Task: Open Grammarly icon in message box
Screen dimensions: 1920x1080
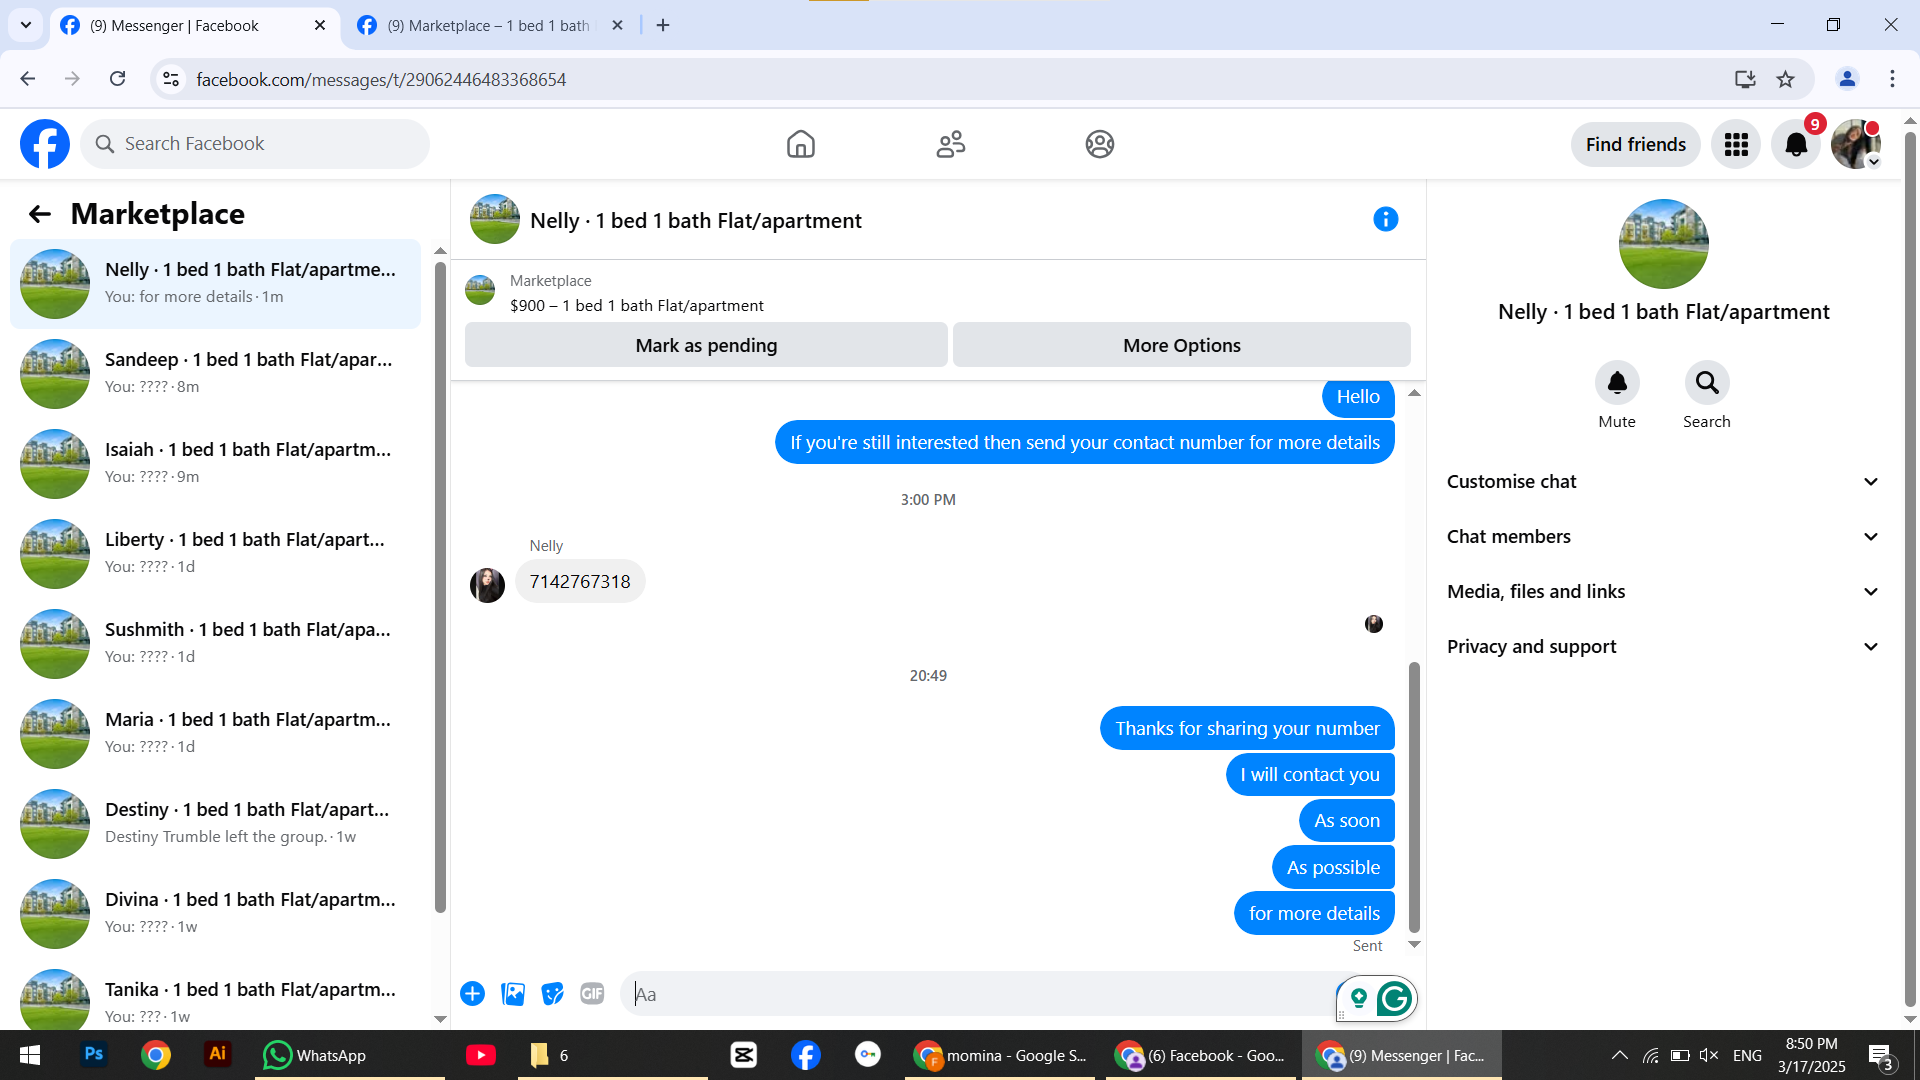Action: tap(1394, 998)
